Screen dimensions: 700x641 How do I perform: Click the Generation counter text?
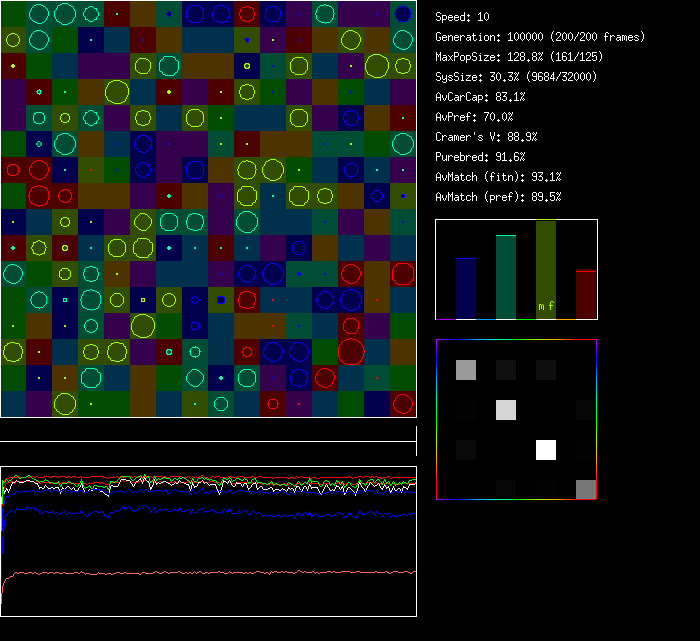coord(540,37)
